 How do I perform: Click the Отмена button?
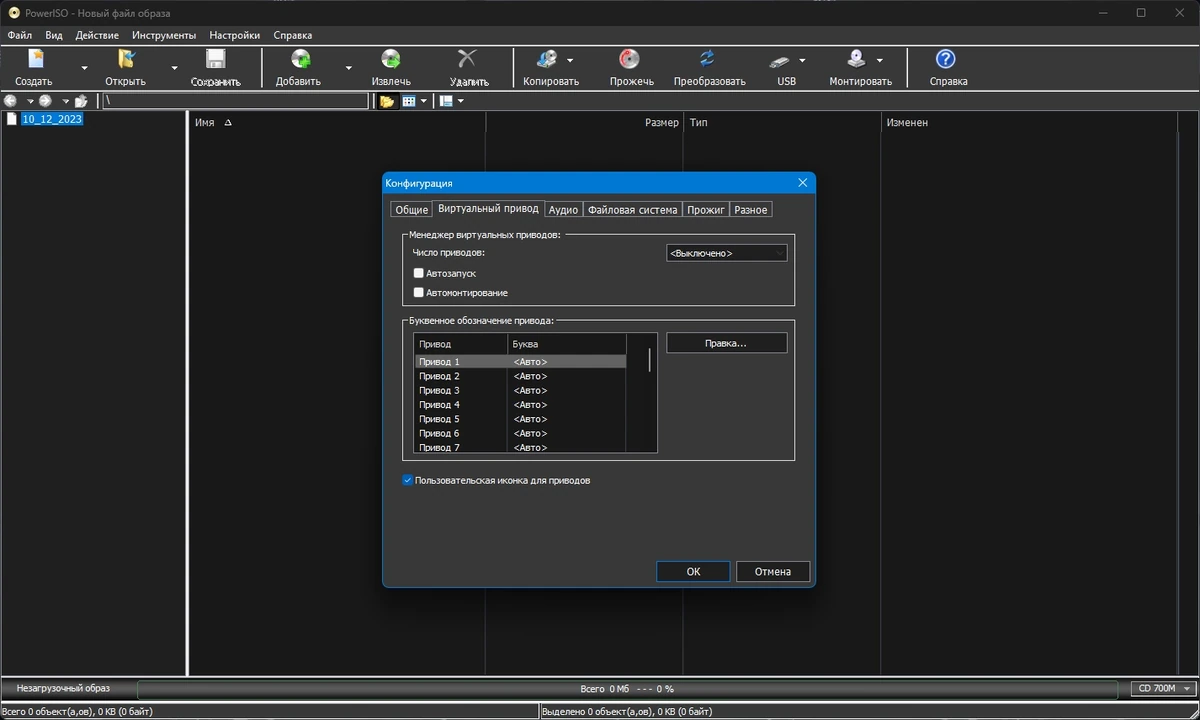(x=773, y=572)
